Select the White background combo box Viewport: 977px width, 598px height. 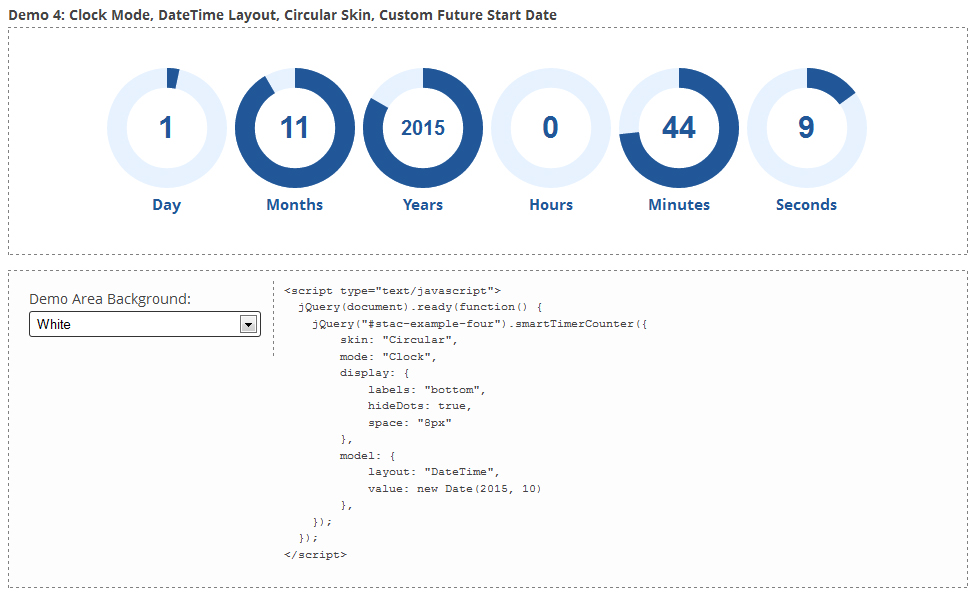(145, 325)
